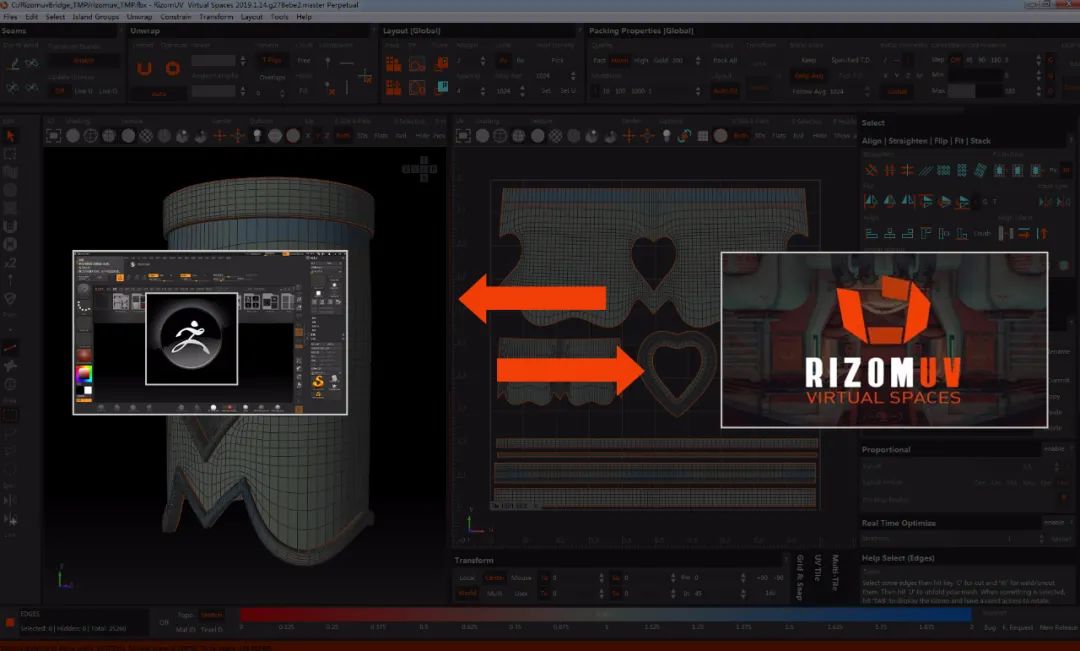
Task: Open the Layout menu
Action: tap(251, 17)
